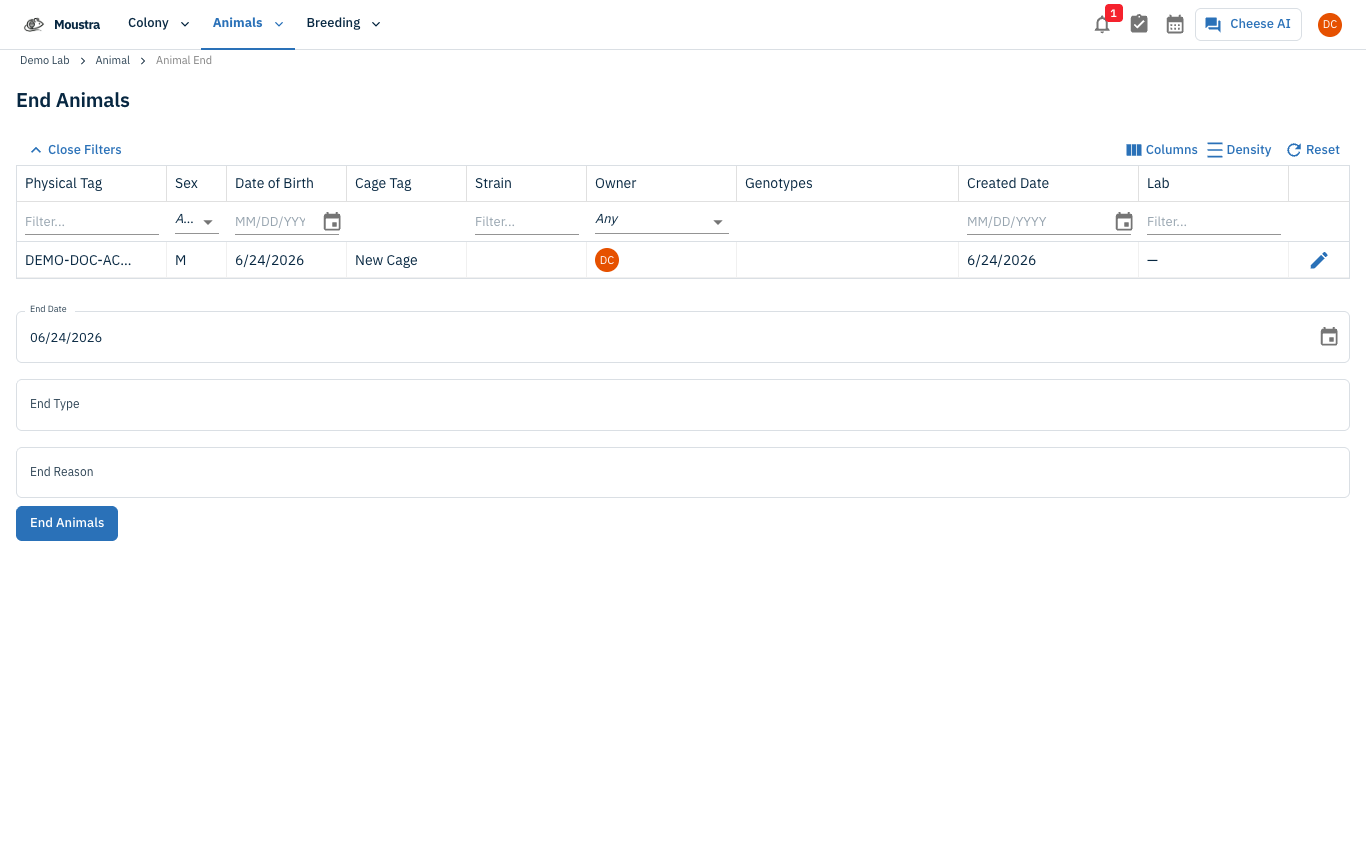1366x854 pixels.
Task: Open the Date of Birth filter calendar picker
Action: tap(332, 222)
